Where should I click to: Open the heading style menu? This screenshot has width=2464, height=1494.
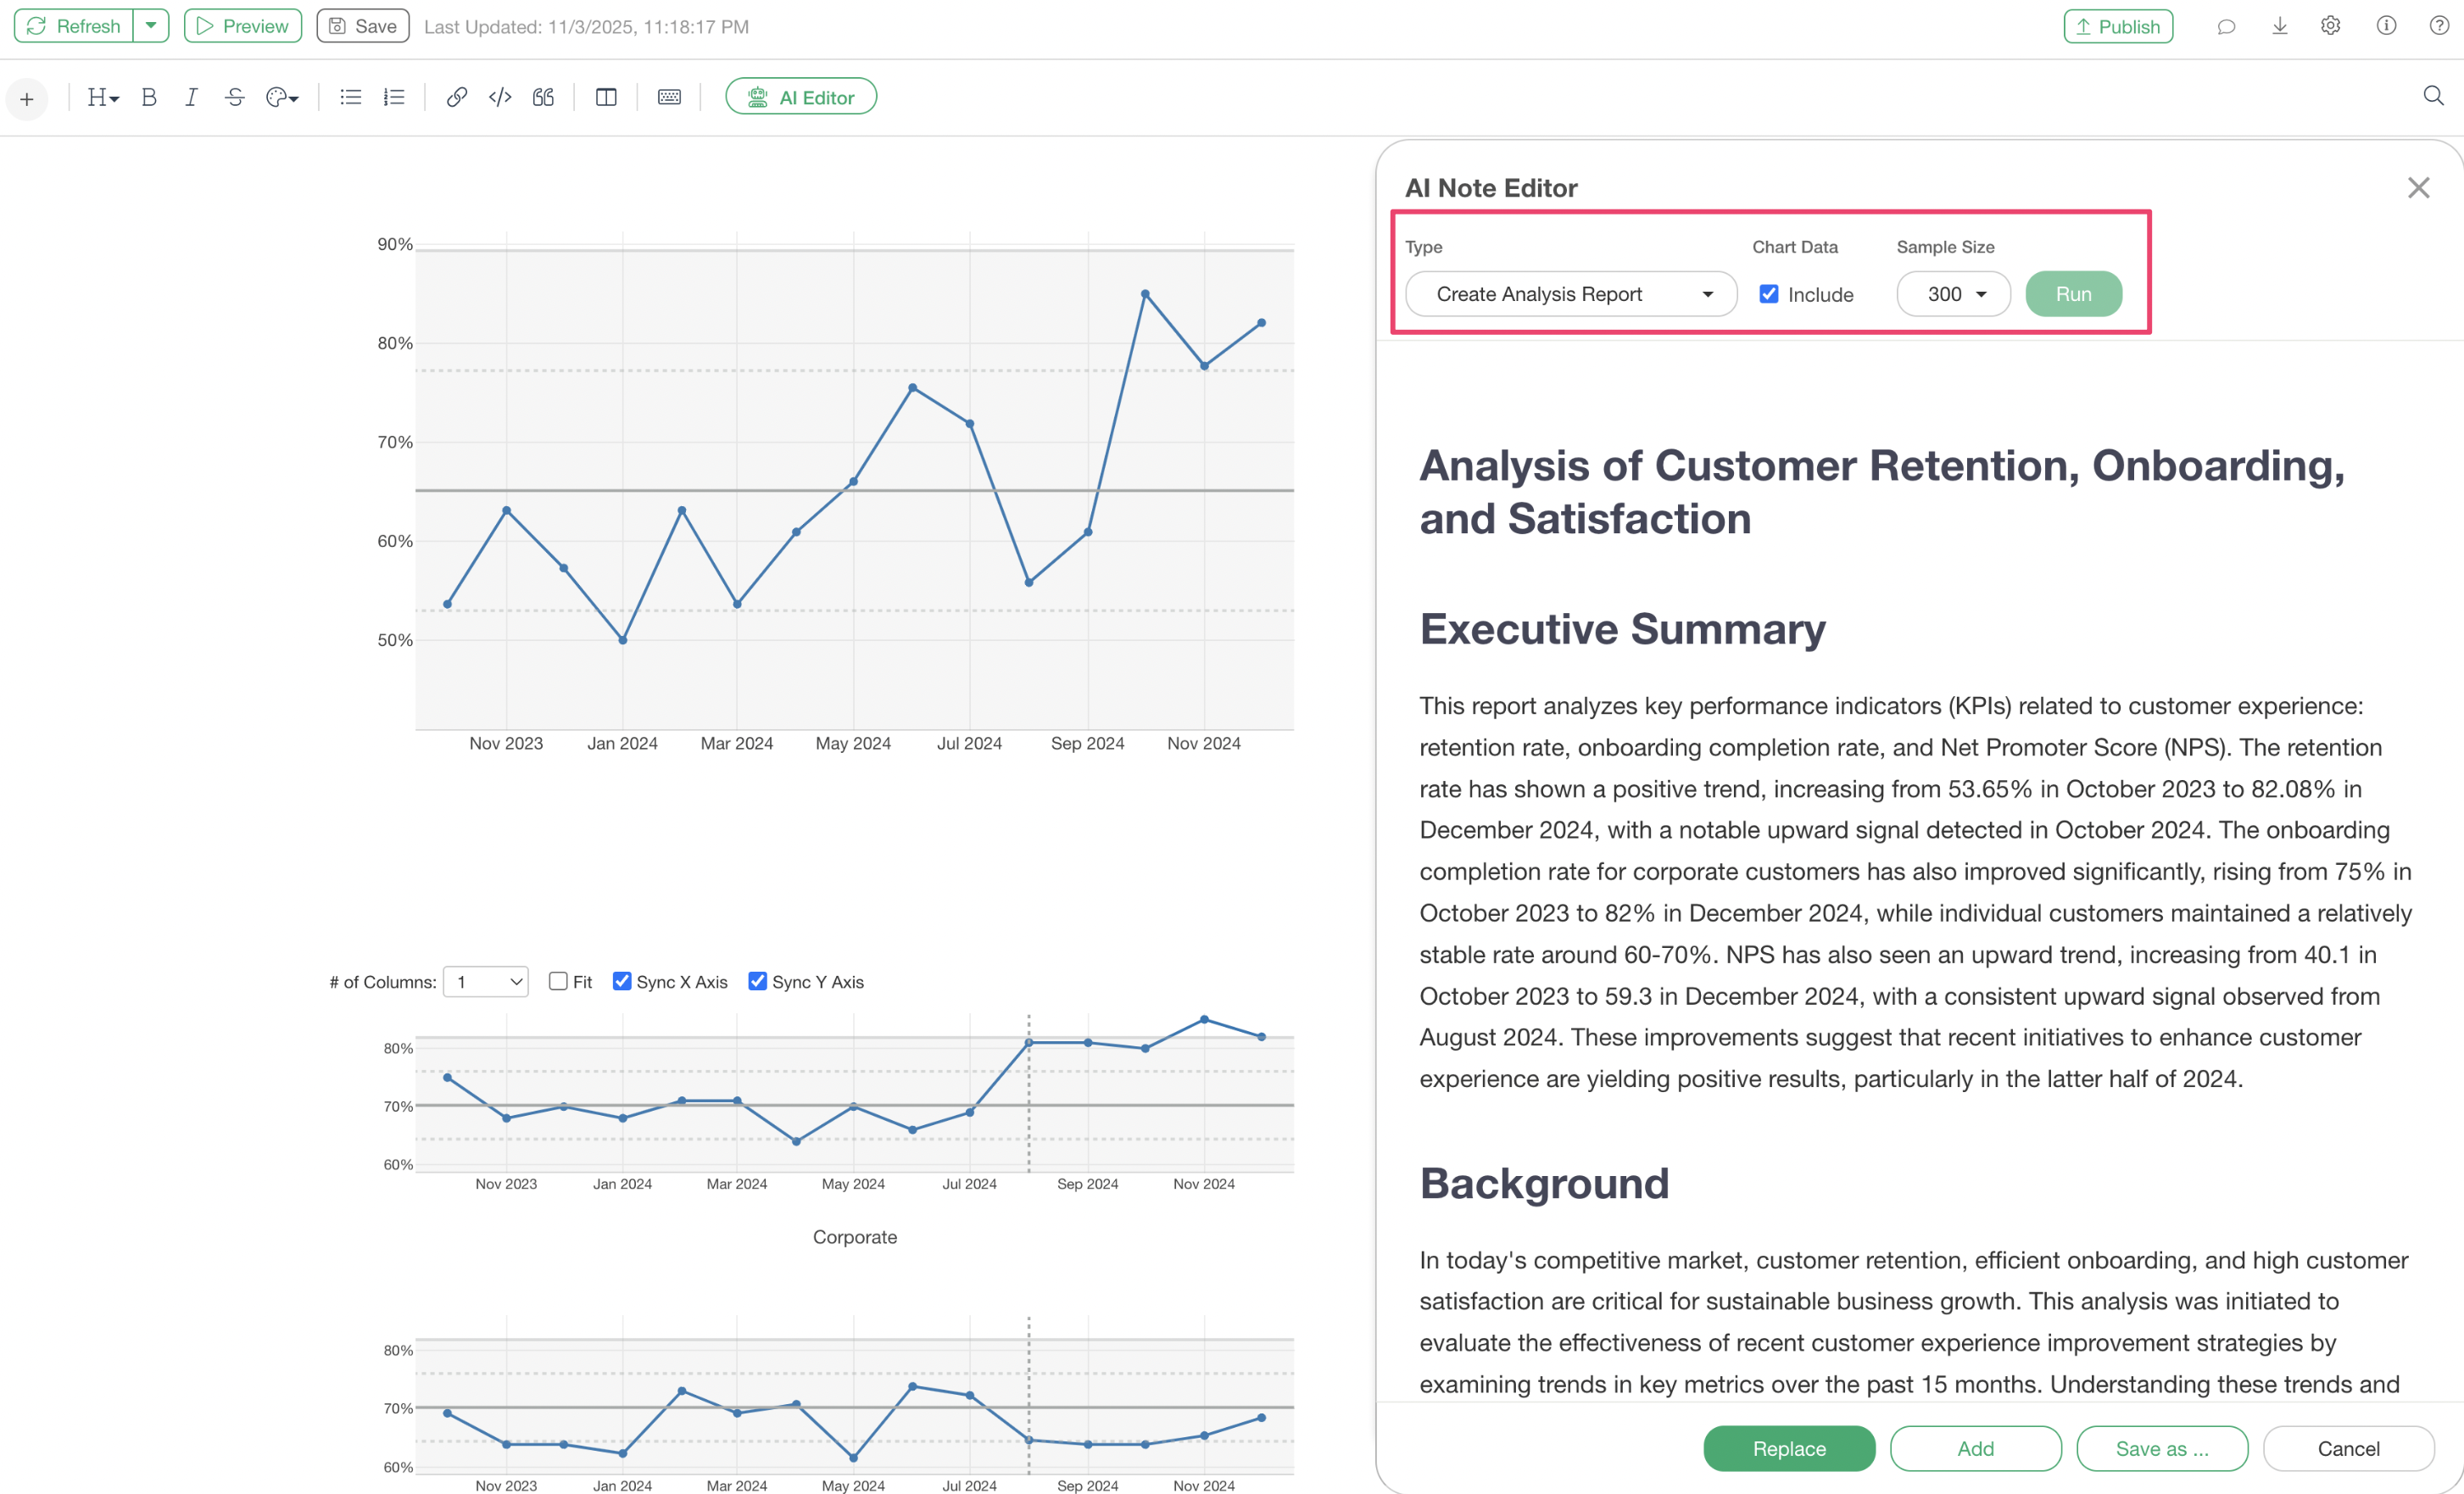pos(102,97)
